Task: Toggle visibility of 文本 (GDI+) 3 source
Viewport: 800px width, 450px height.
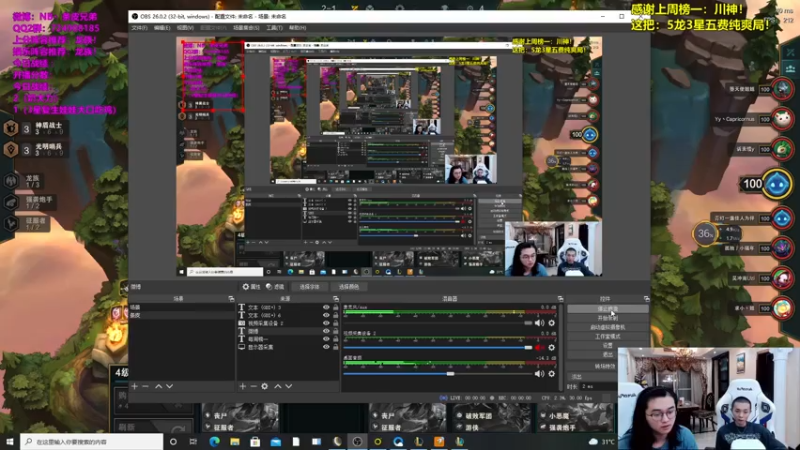Action: [326, 307]
